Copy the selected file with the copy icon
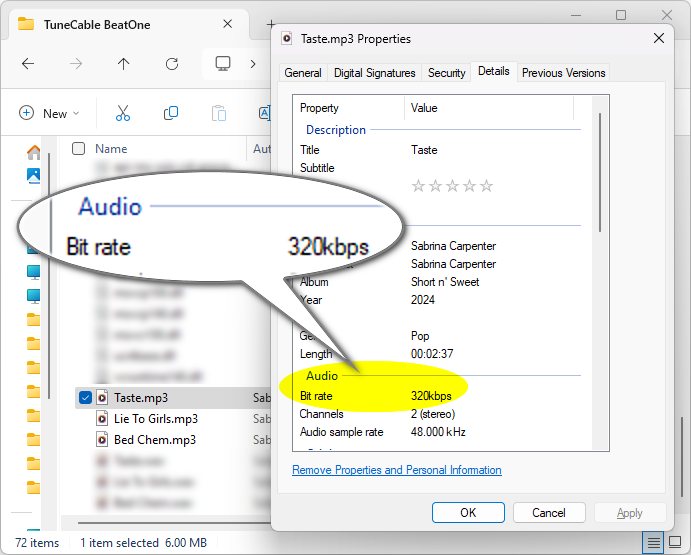691x555 pixels. click(171, 113)
